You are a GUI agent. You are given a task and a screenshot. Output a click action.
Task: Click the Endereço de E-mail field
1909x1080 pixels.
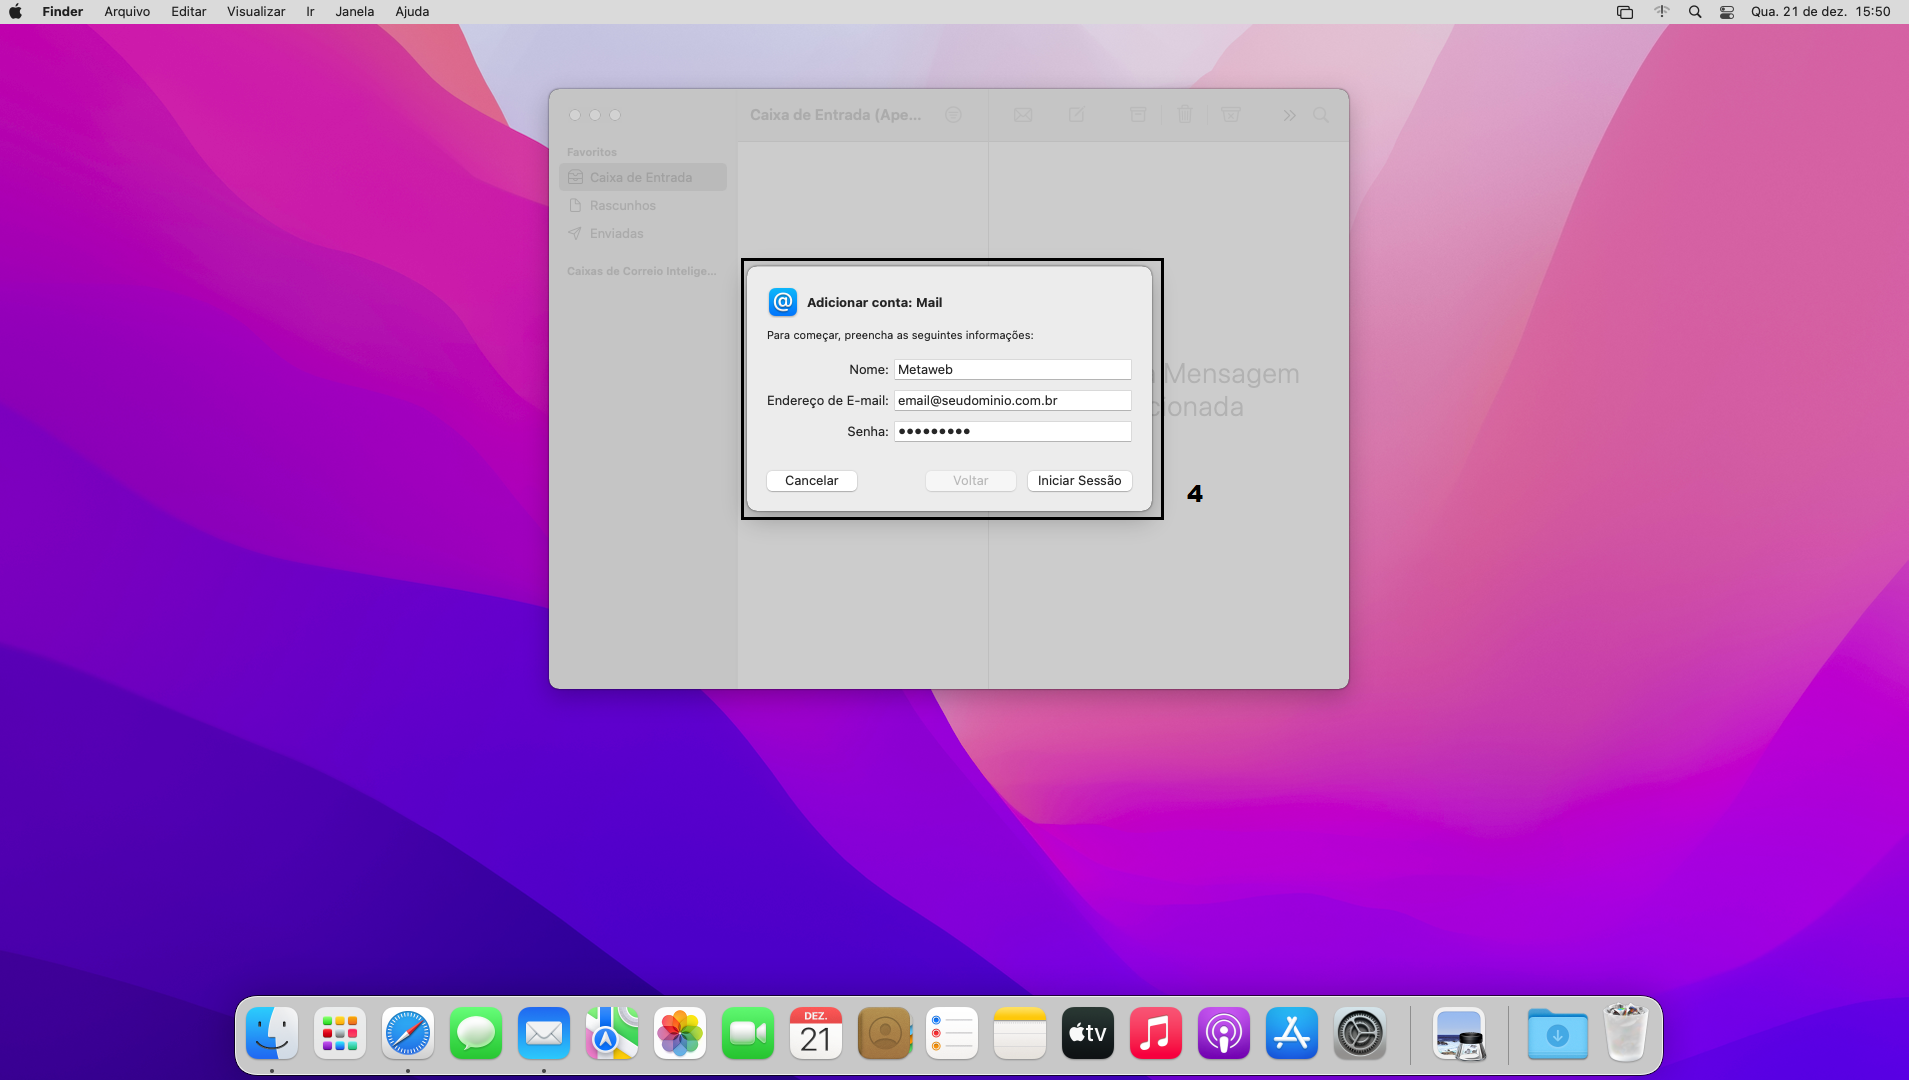(x=1012, y=401)
